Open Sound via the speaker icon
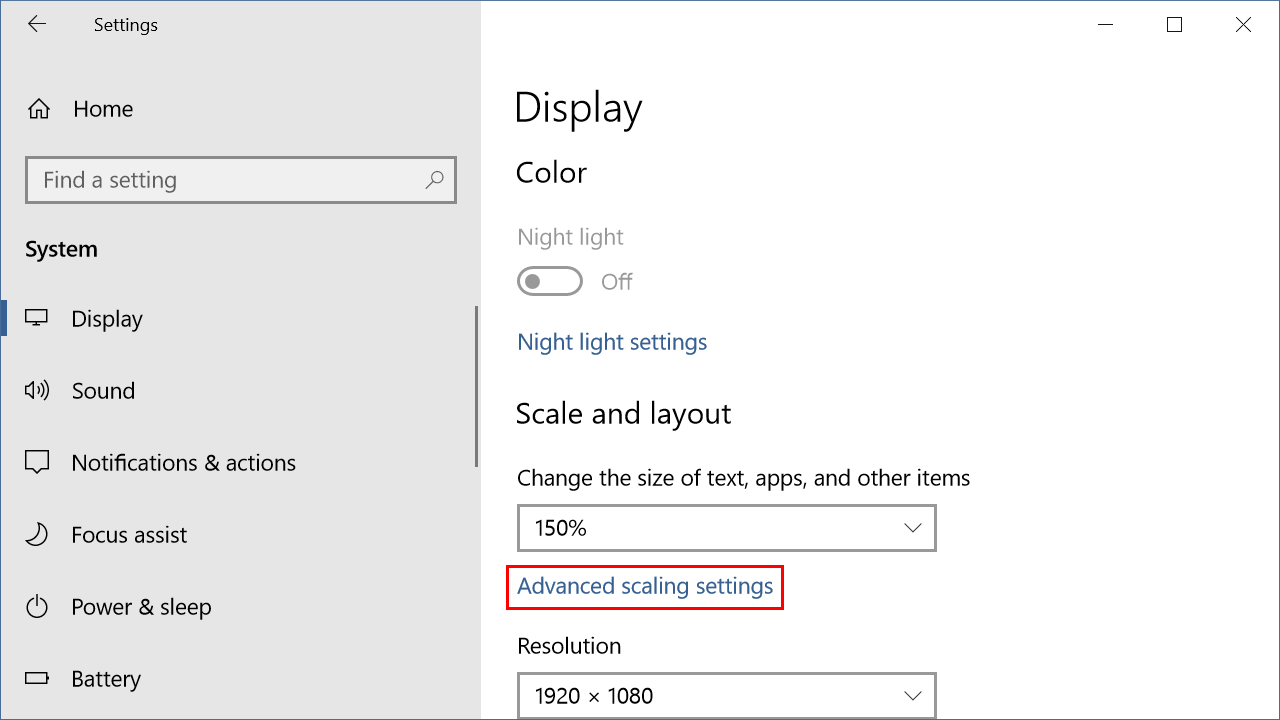Image resolution: width=1280 pixels, height=720 pixels. 37,391
